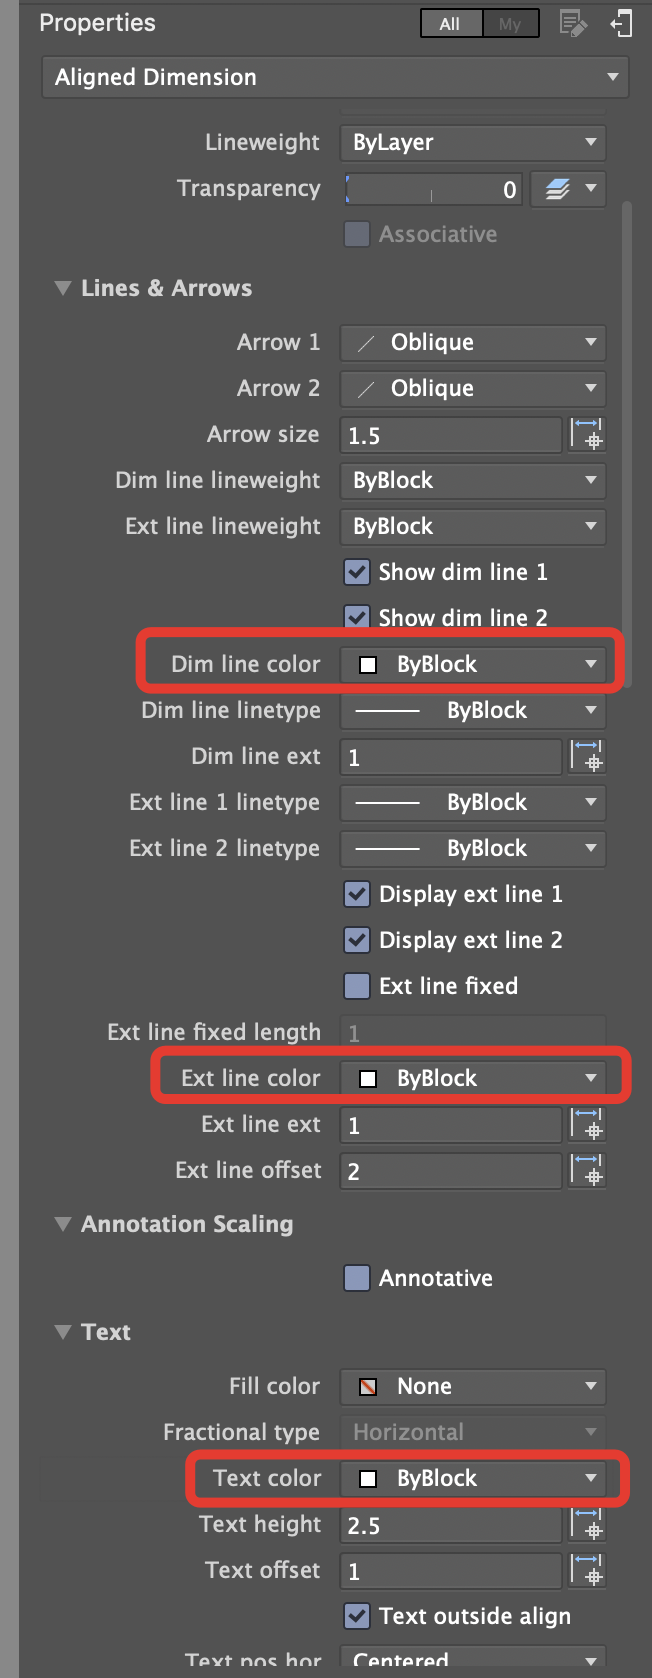
Task: Collapse the Lines & Arrows section
Action: (62, 288)
